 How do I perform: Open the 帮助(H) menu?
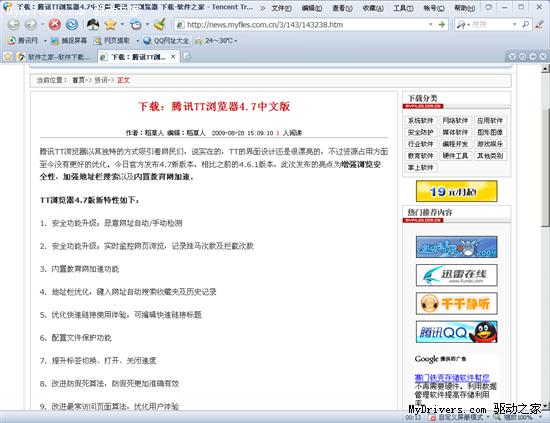[x=464, y=8]
